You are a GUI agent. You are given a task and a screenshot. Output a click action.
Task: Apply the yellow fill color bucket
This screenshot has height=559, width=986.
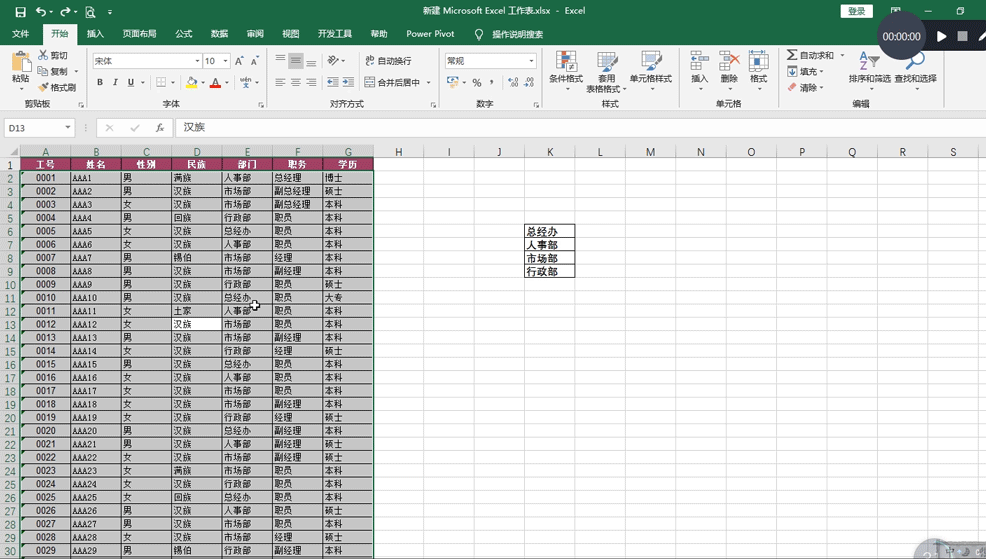tap(192, 82)
